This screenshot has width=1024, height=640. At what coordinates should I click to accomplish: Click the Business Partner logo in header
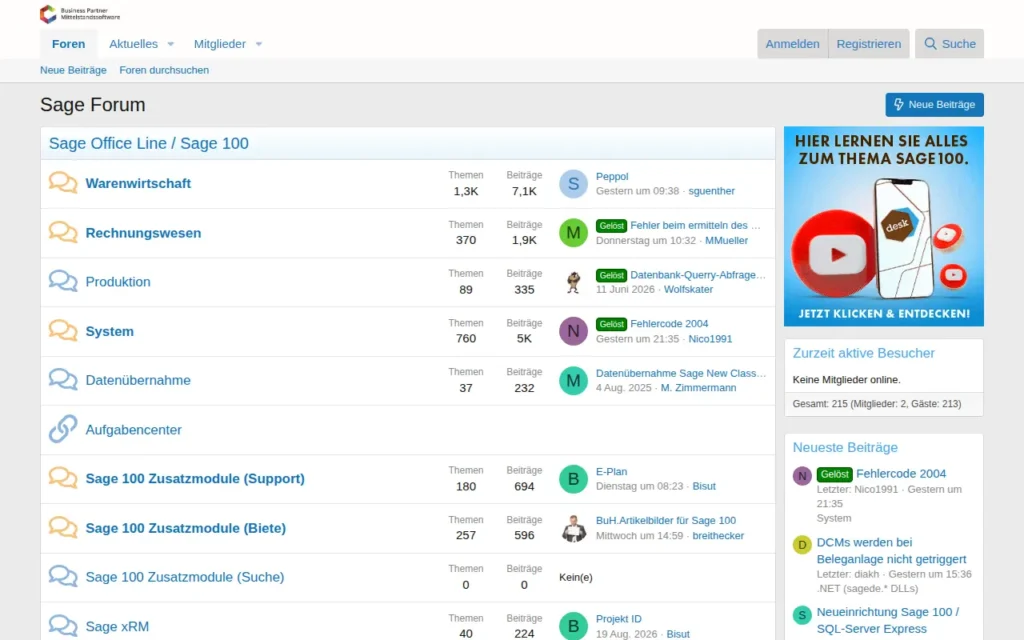point(80,14)
